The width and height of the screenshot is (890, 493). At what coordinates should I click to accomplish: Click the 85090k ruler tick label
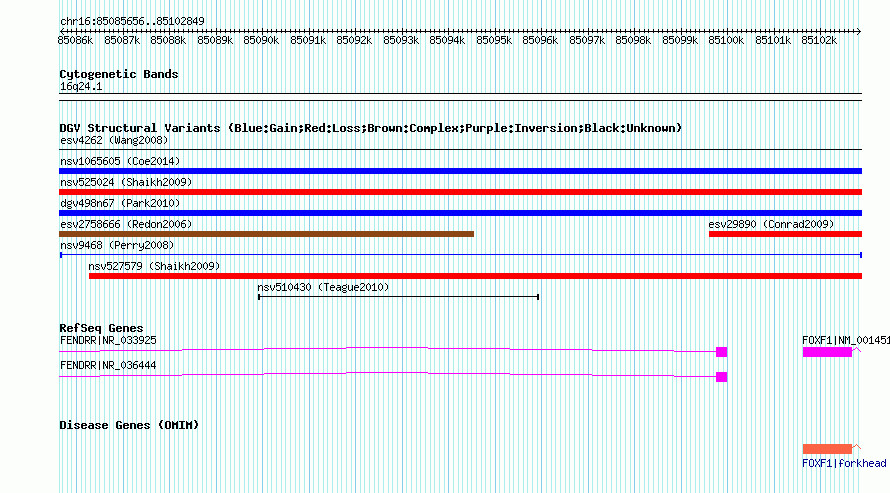(x=261, y=40)
